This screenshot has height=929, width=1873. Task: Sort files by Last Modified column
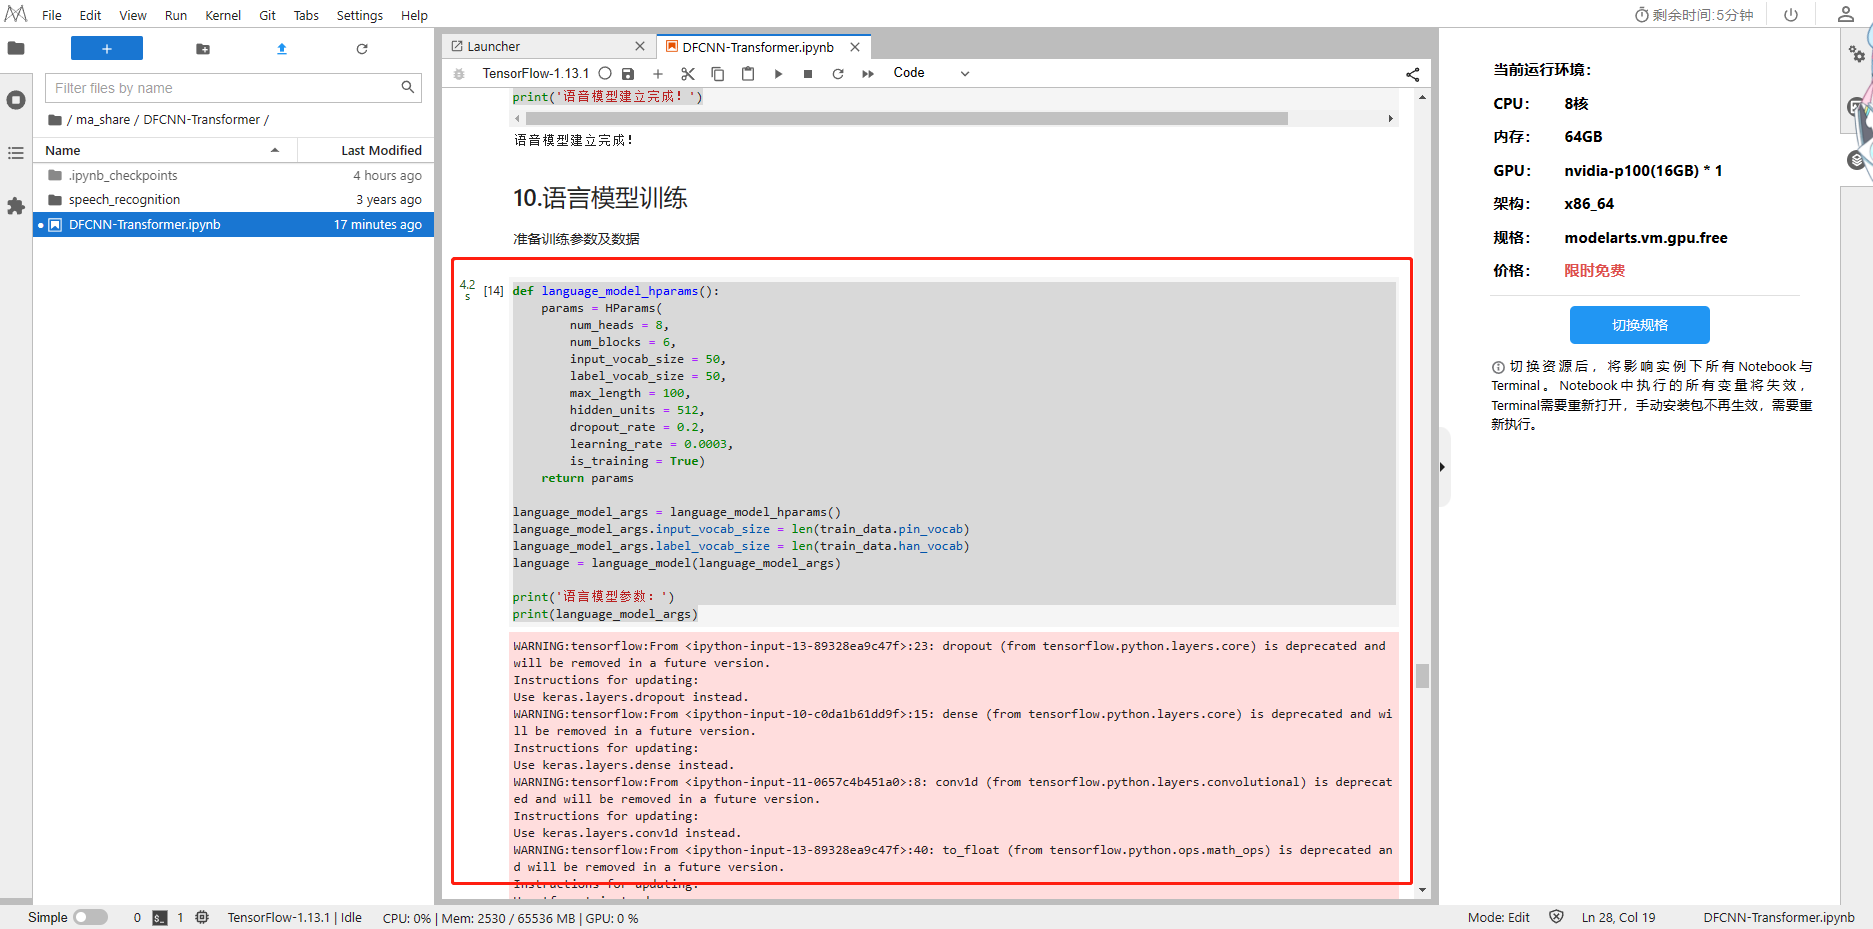[366, 150]
